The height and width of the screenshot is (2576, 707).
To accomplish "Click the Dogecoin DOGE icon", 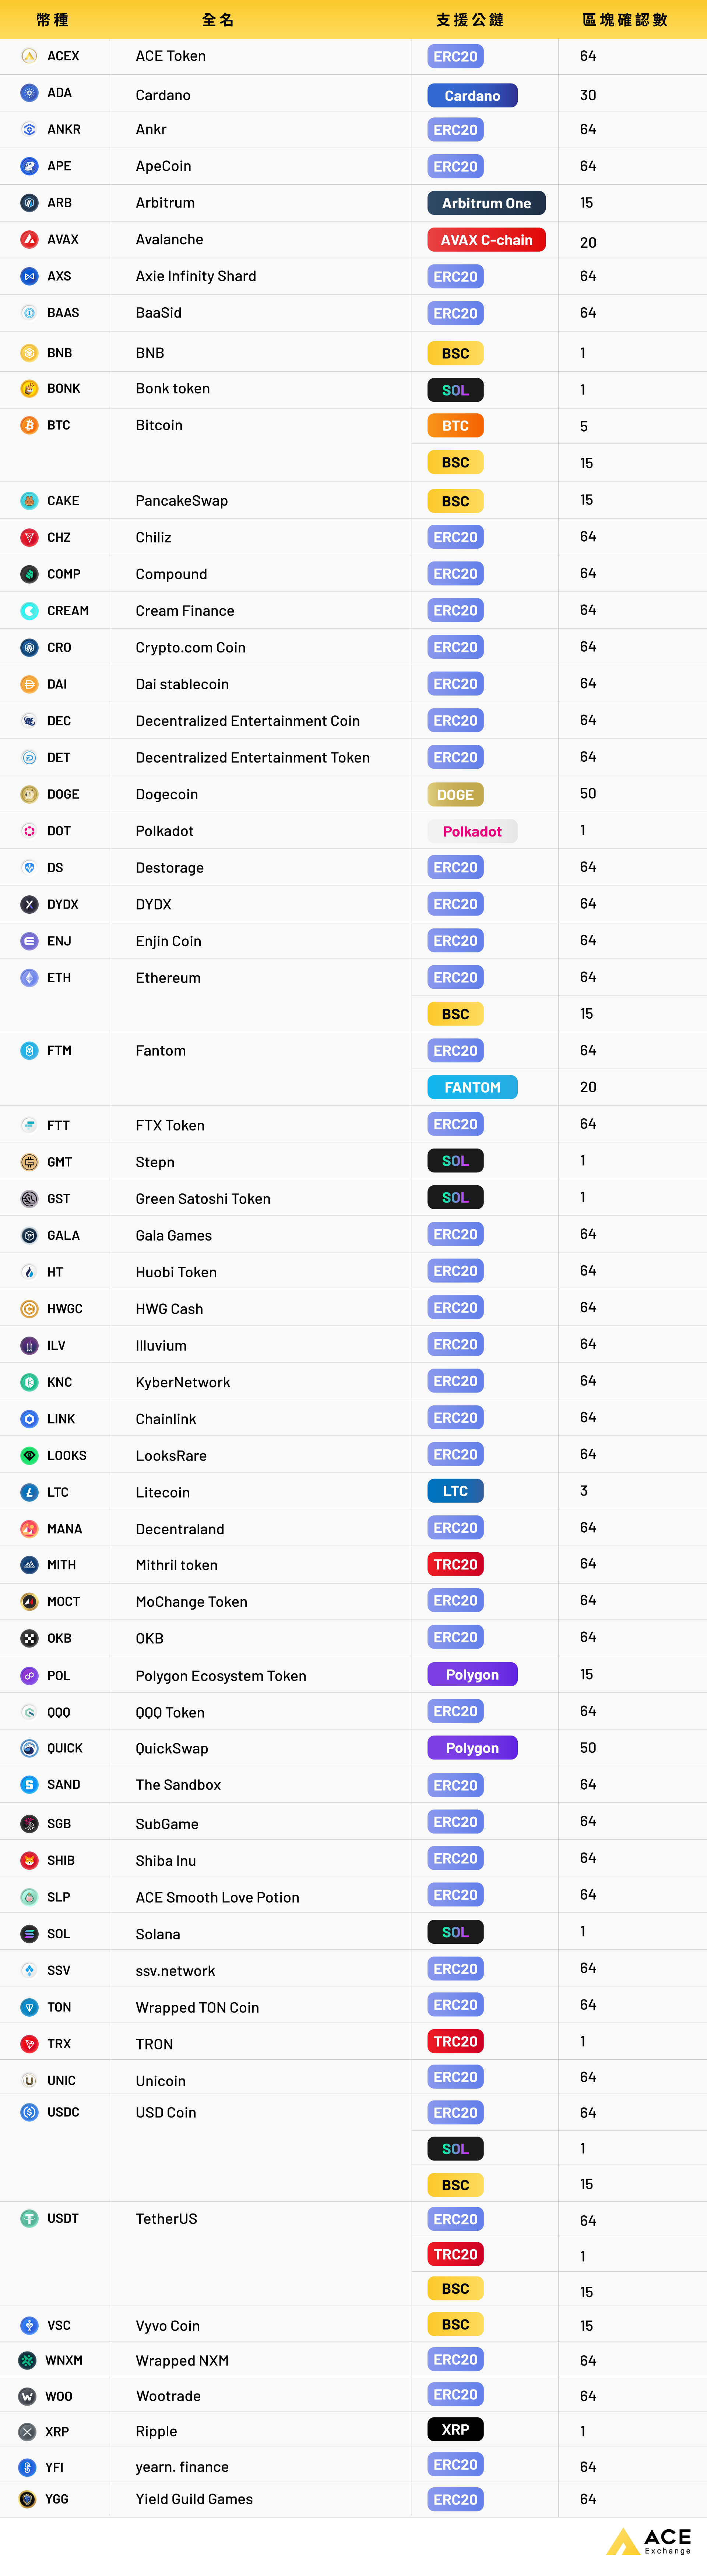I will coord(29,794).
